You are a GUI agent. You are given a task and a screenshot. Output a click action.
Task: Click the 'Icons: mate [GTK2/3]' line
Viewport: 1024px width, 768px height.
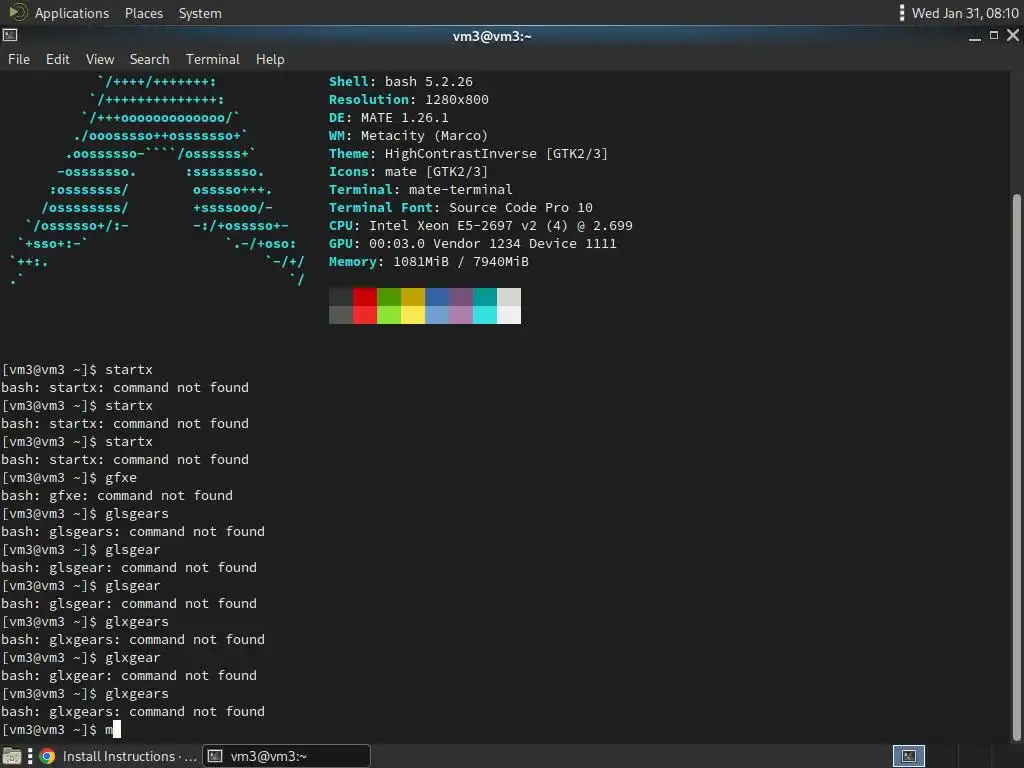408,171
